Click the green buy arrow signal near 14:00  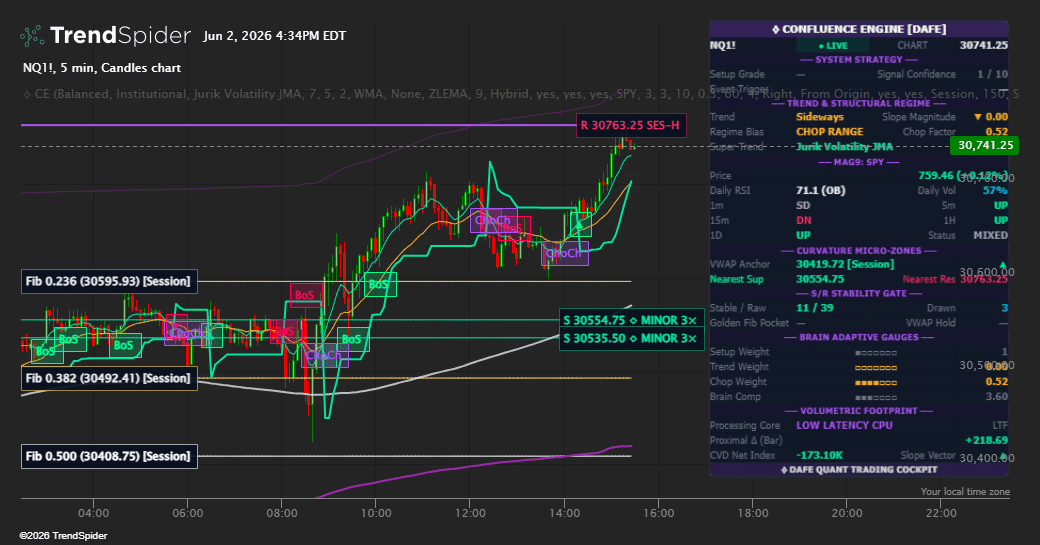(579, 225)
